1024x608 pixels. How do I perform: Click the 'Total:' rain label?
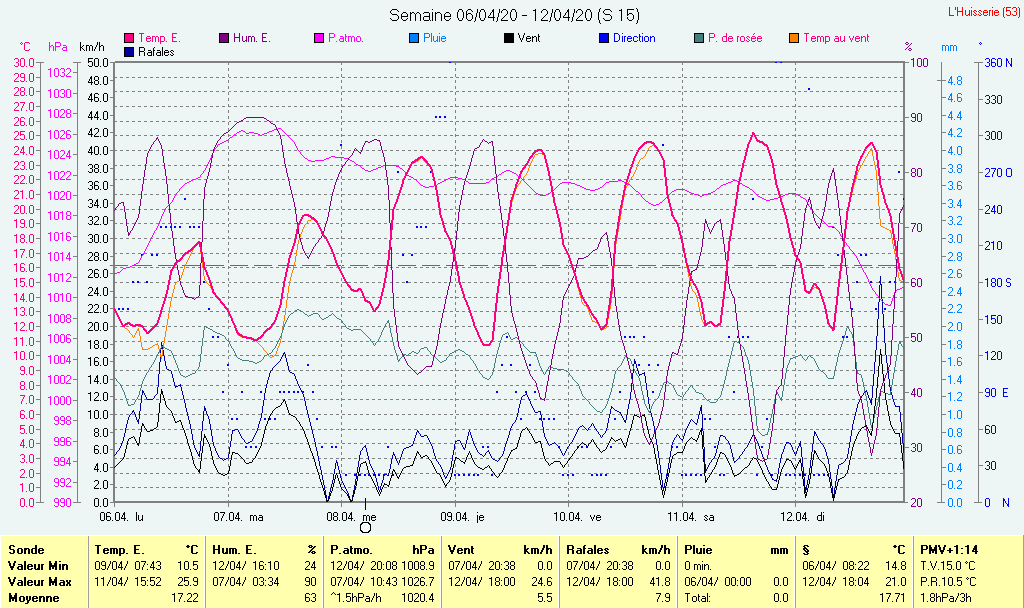click(697, 598)
